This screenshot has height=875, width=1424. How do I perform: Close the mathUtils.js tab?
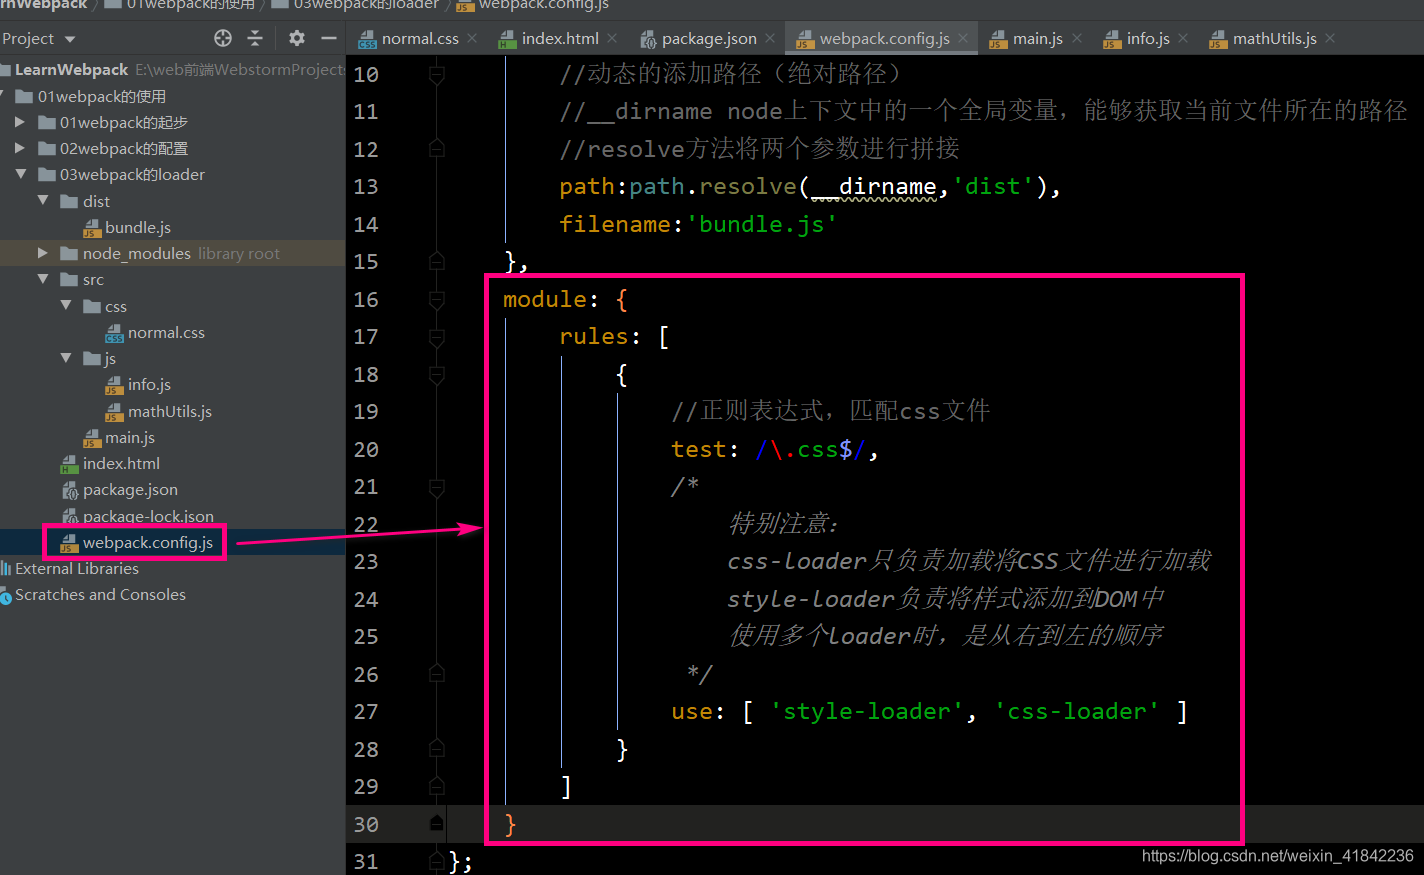coord(1330,39)
